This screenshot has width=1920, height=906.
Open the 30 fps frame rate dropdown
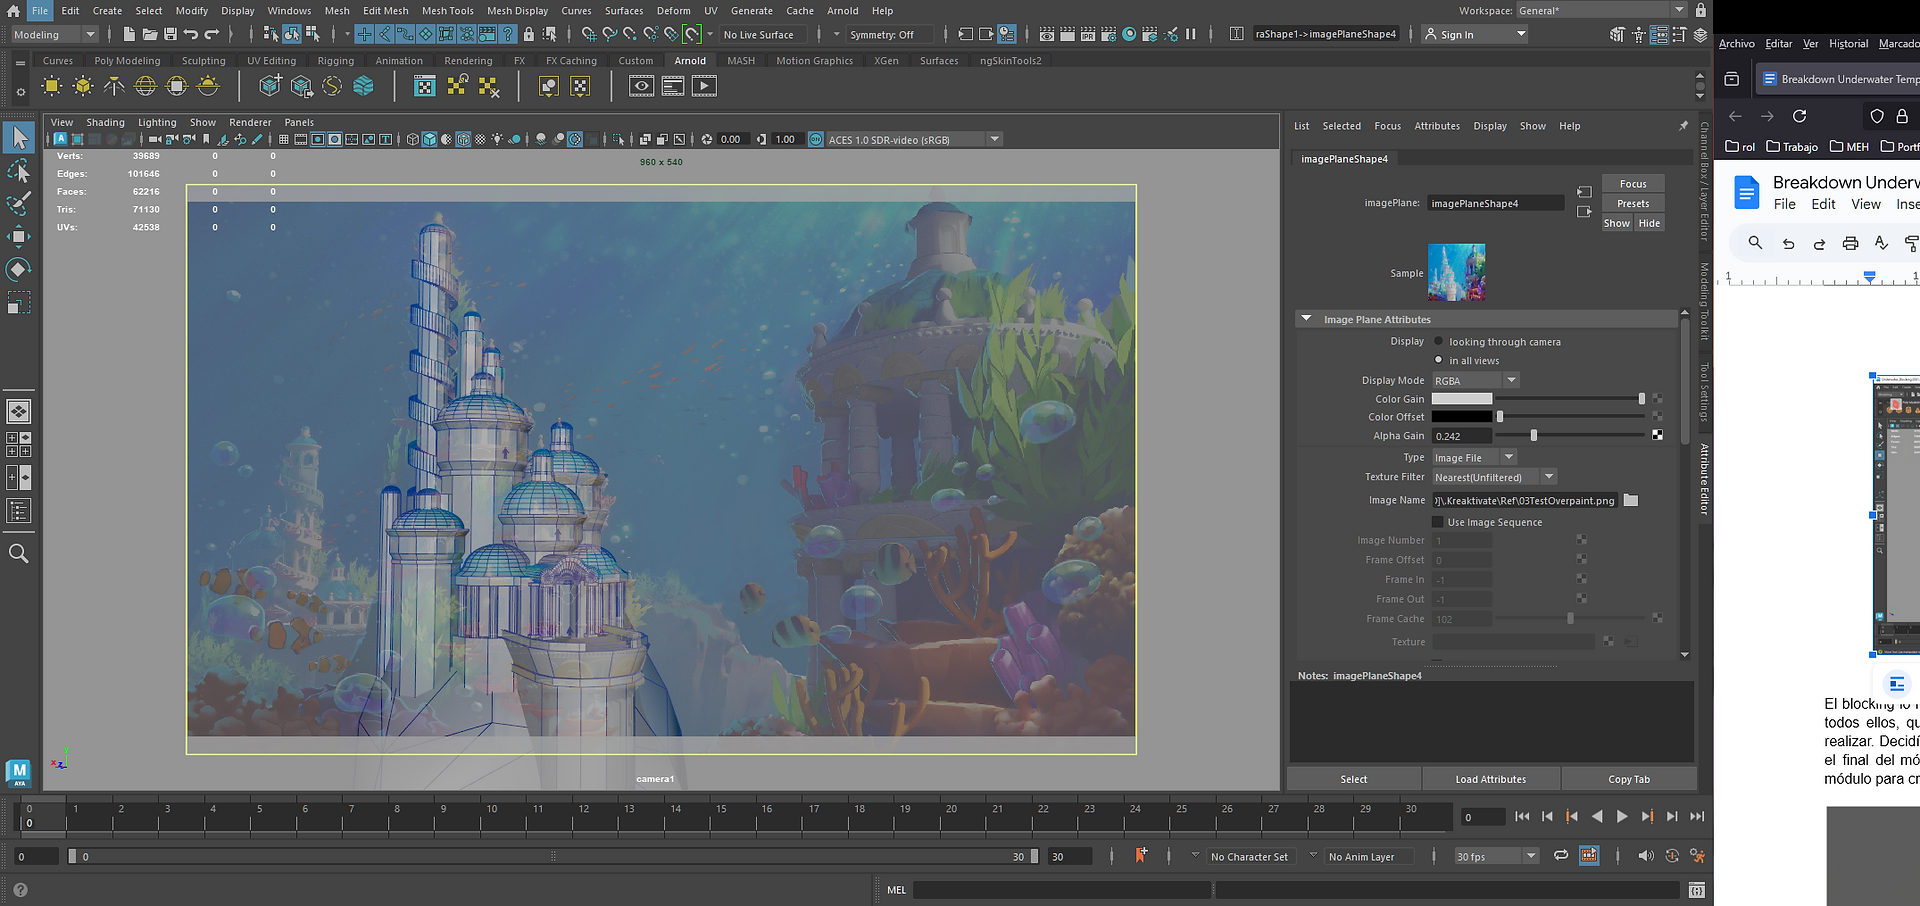pos(1496,856)
